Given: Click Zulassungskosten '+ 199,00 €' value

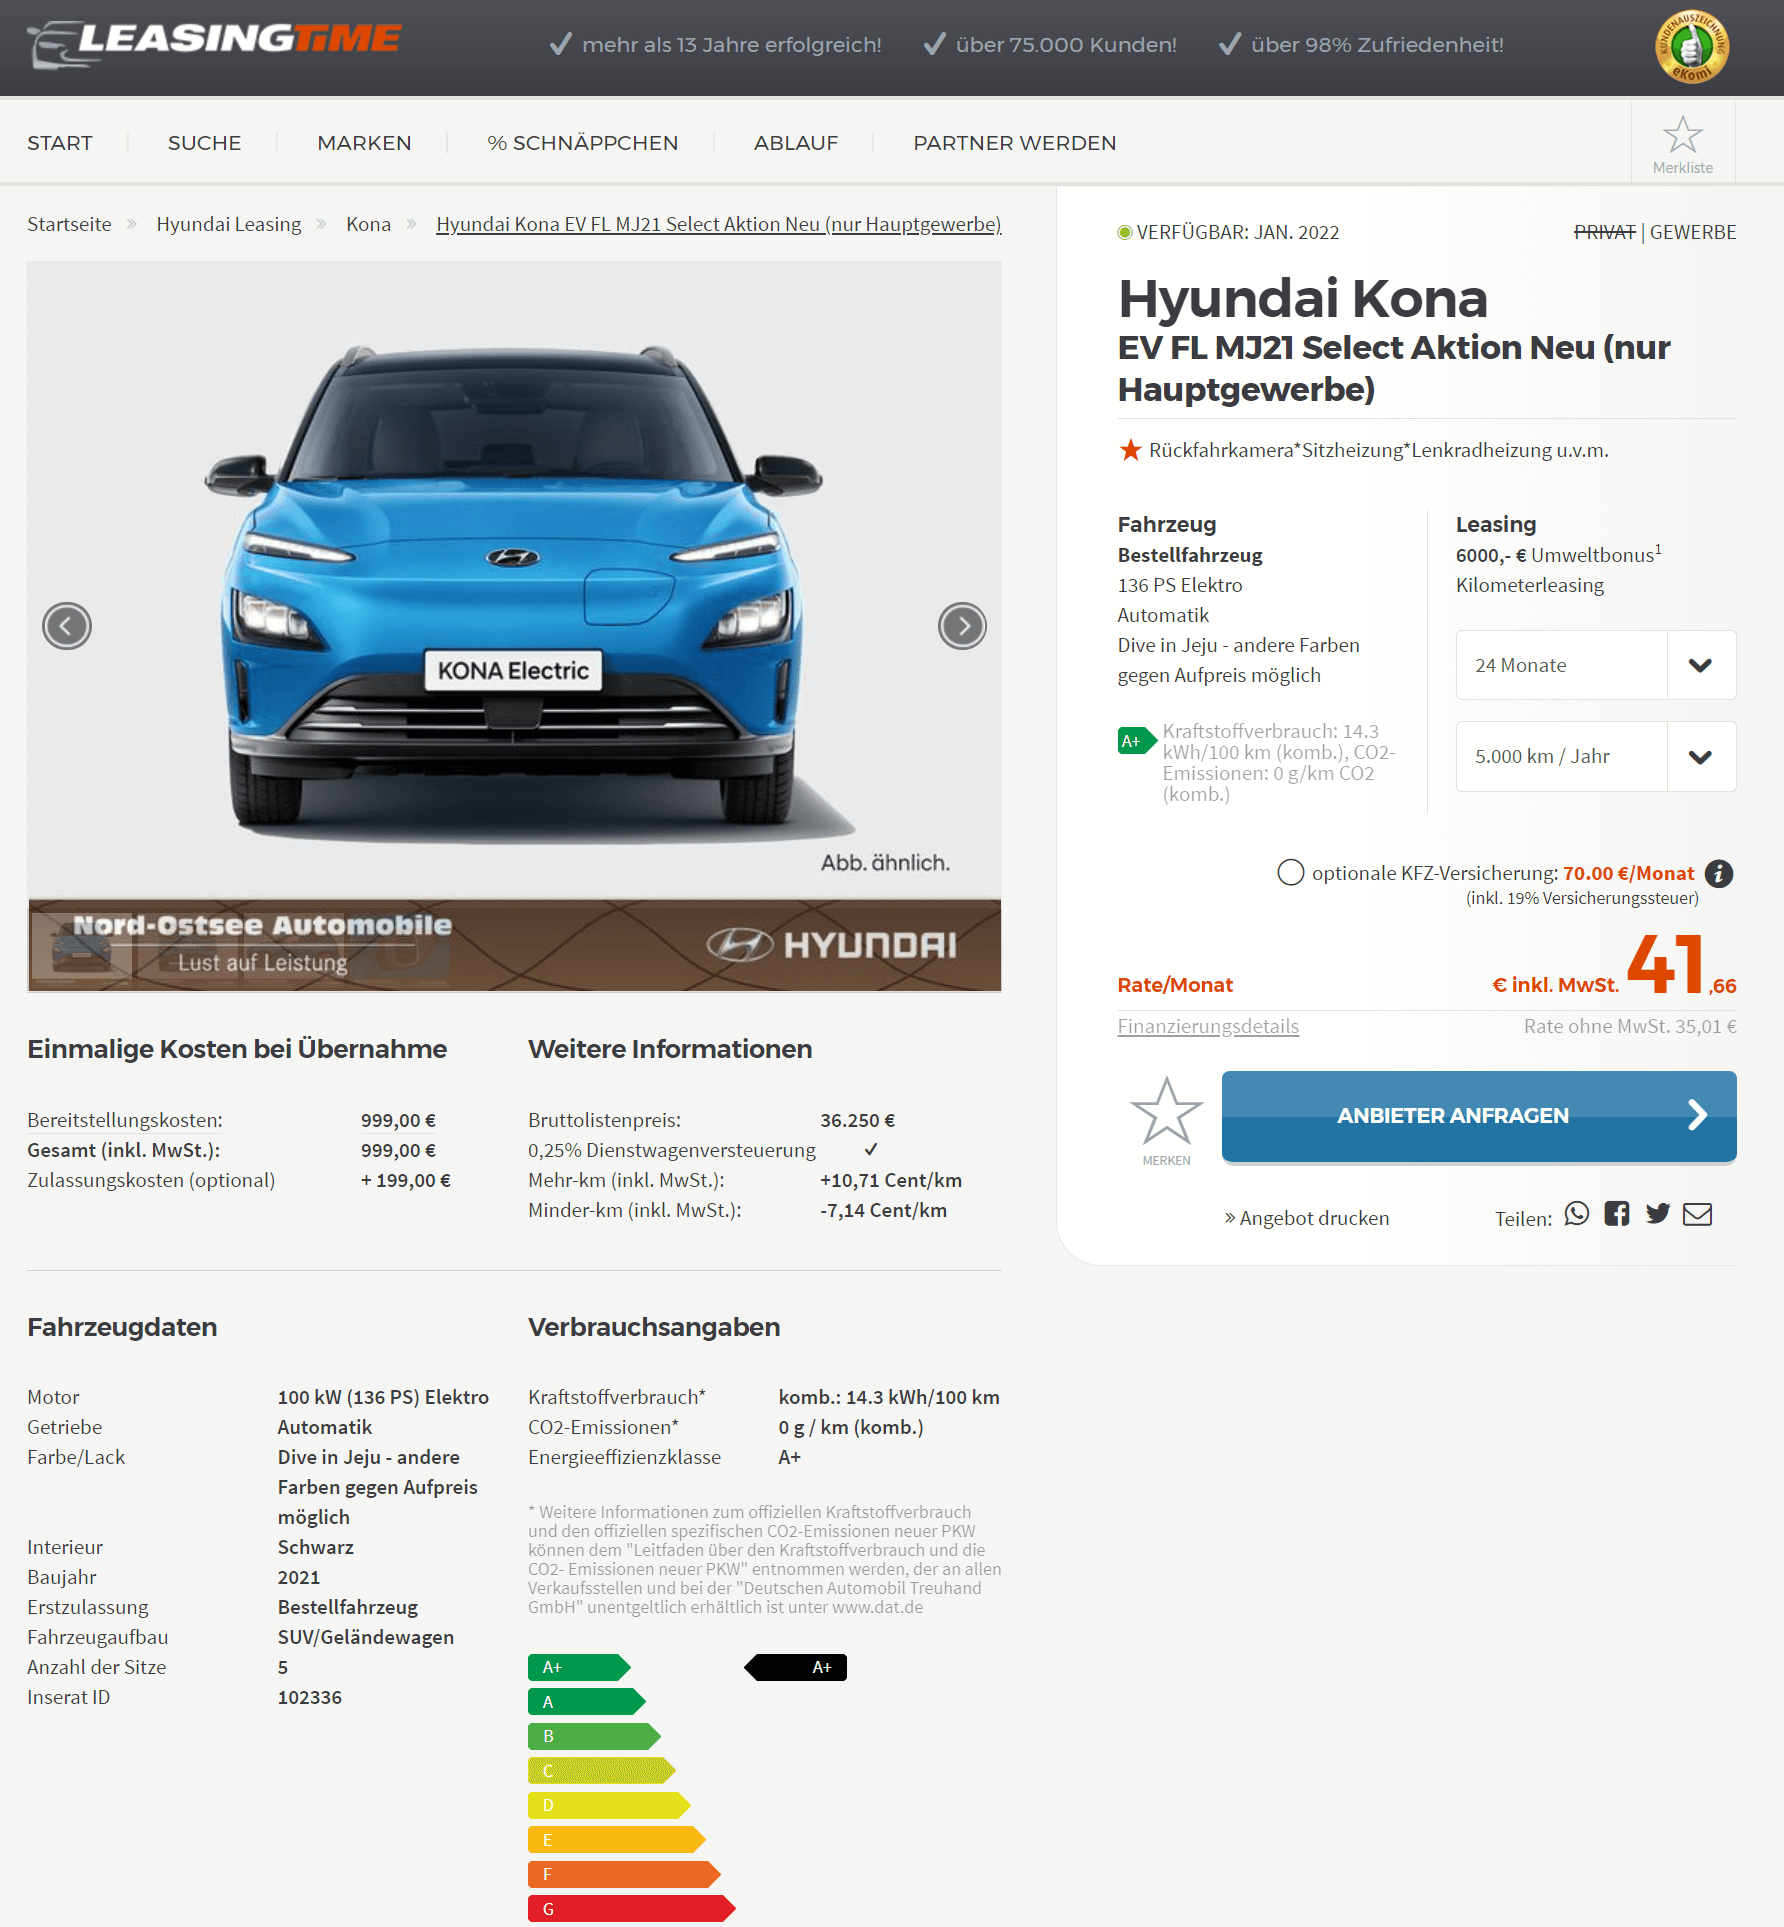Looking at the screenshot, I should coord(406,1180).
